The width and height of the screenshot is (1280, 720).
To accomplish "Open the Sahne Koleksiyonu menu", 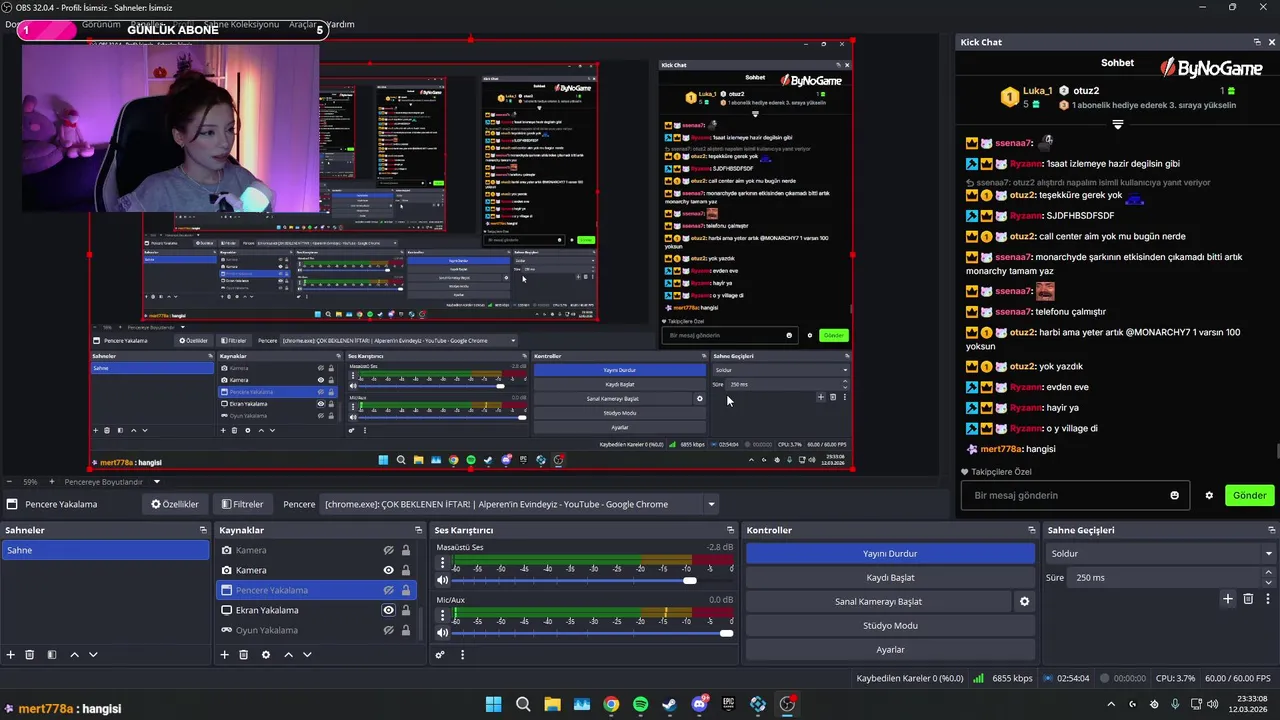I will point(241,24).
